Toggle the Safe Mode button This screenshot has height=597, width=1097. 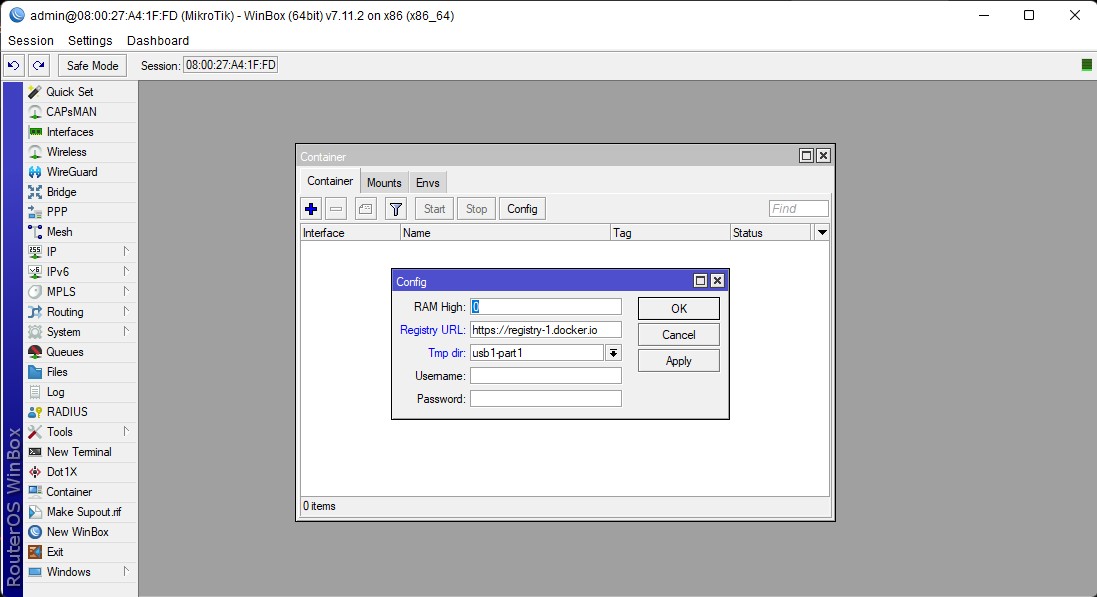pyautogui.click(x=92, y=65)
